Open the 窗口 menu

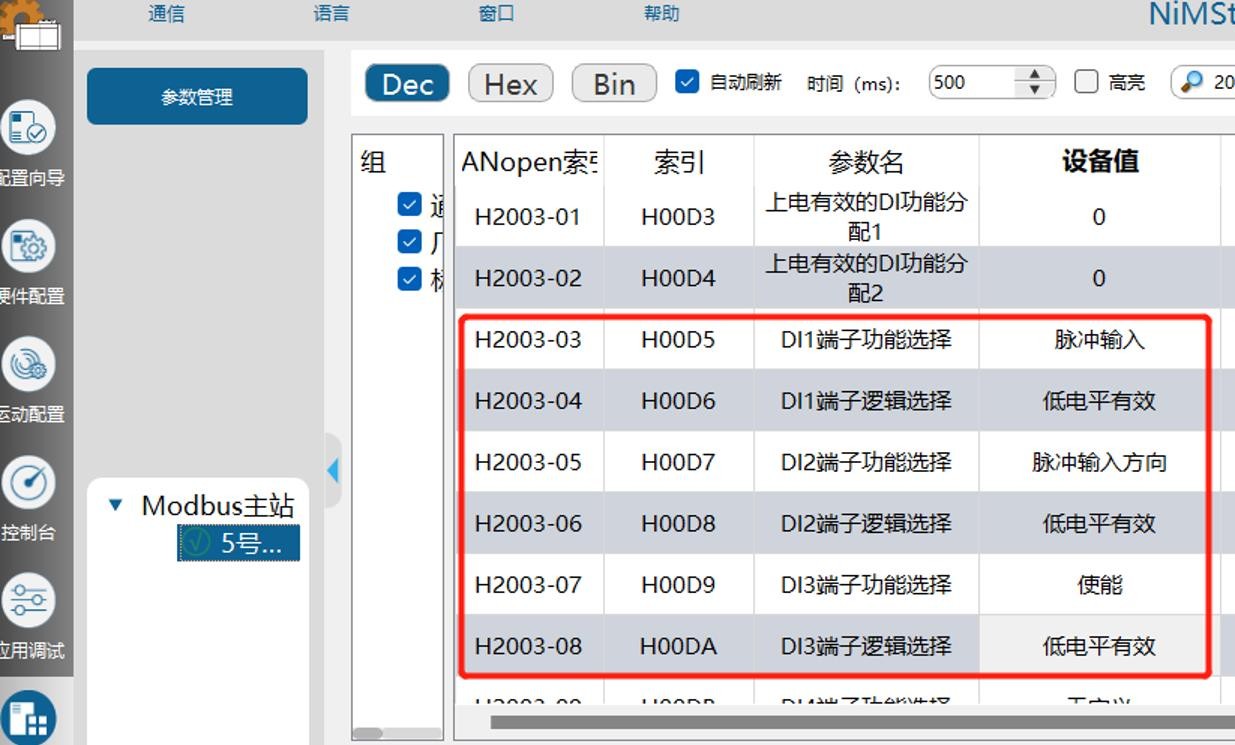496,13
